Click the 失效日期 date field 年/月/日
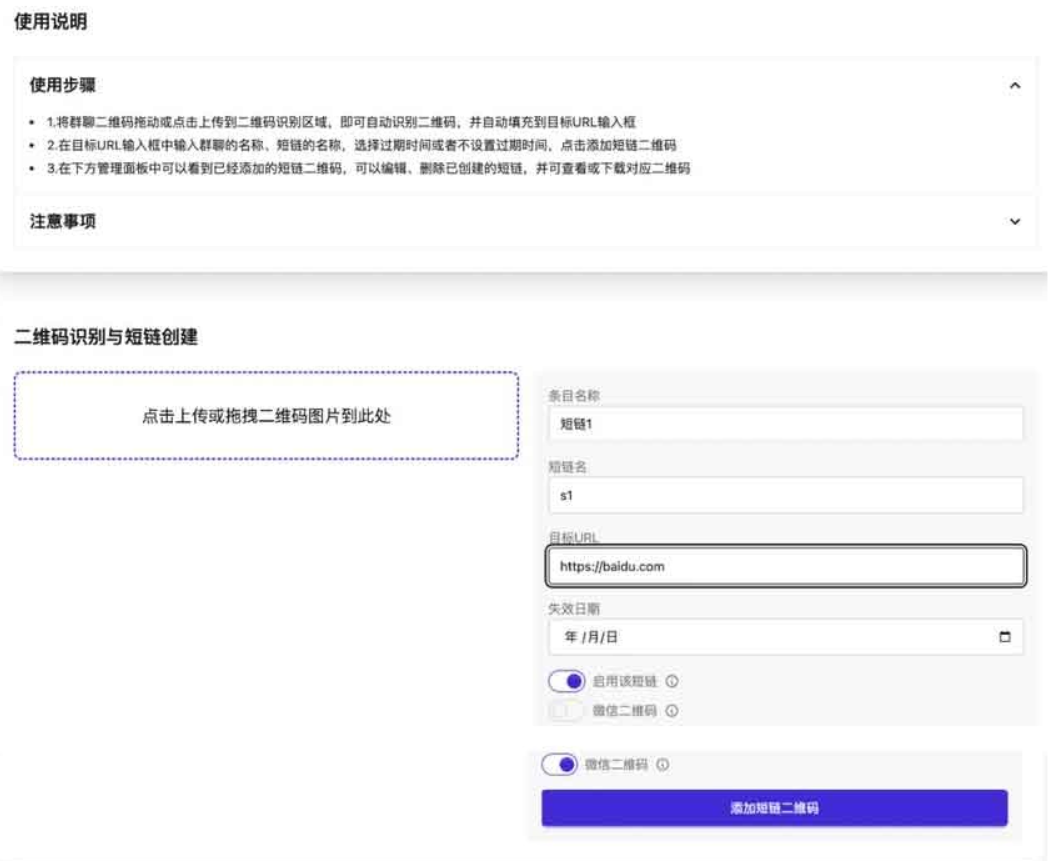The width and height of the screenshot is (1048, 861). point(785,637)
